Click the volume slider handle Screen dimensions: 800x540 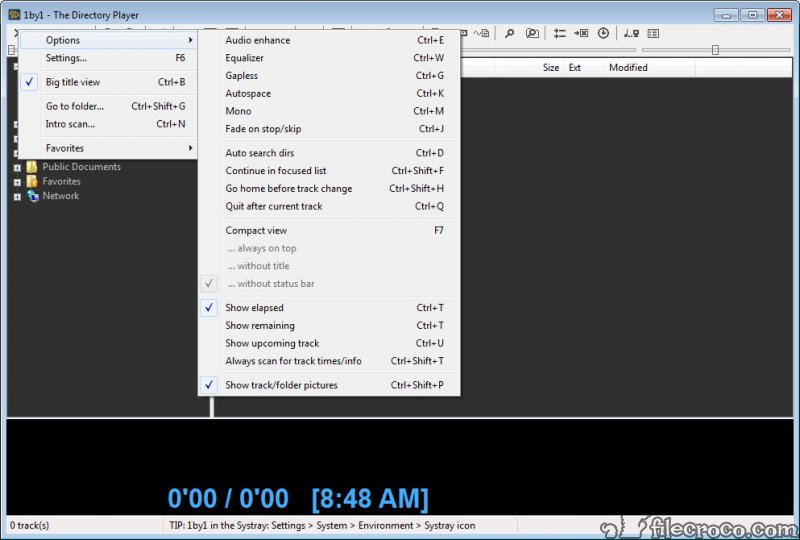click(x=715, y=50)
